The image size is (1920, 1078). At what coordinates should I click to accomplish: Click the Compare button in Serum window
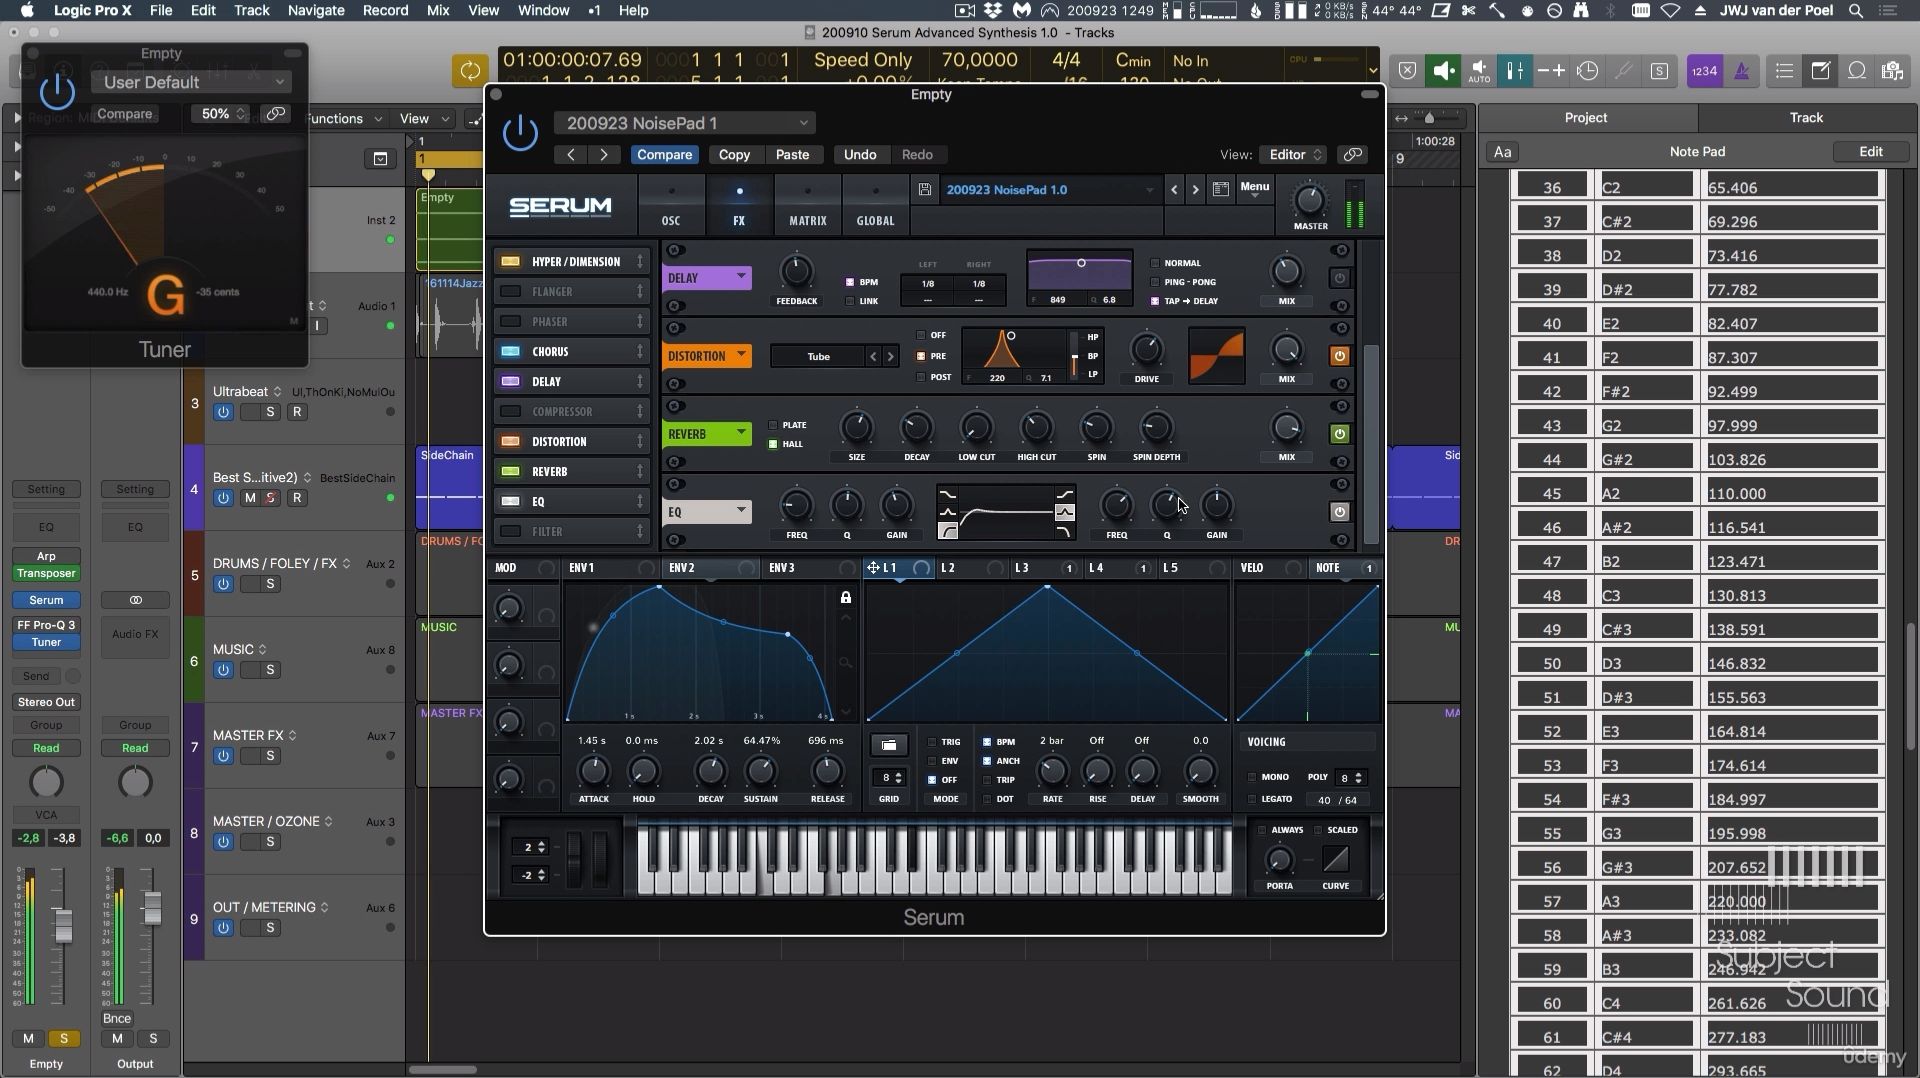click(x=664, y=155)
